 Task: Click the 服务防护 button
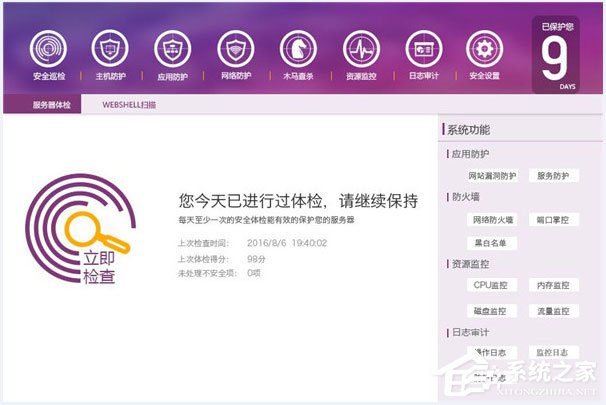(553, 176)
